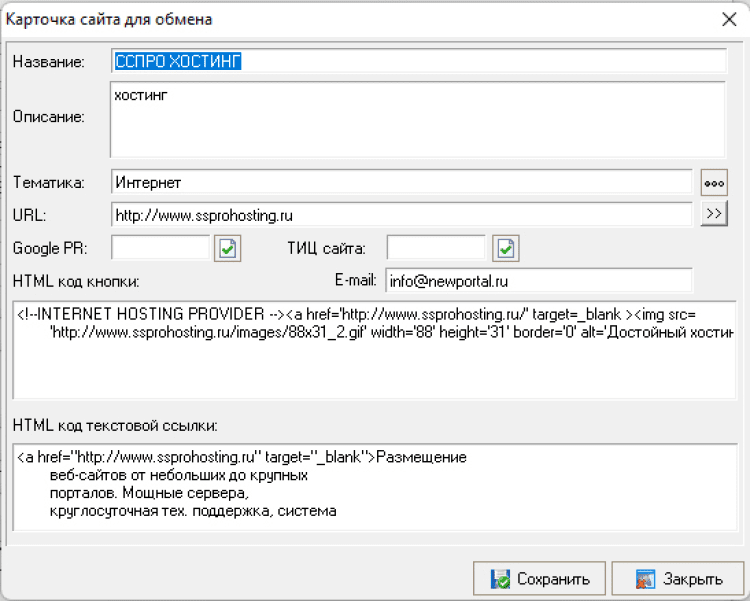Click the Тематика: label

click(x=48, y=183)
